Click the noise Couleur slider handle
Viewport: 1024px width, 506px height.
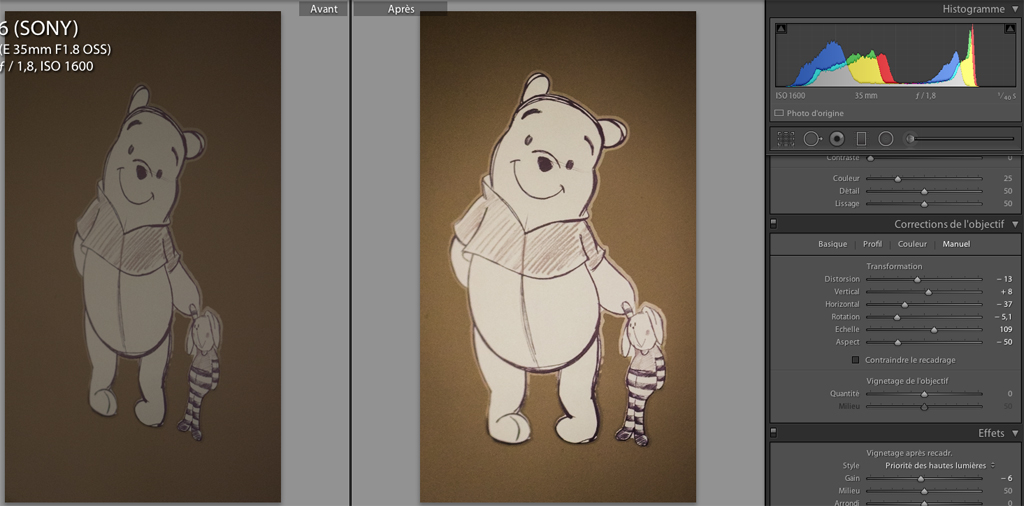897,179
